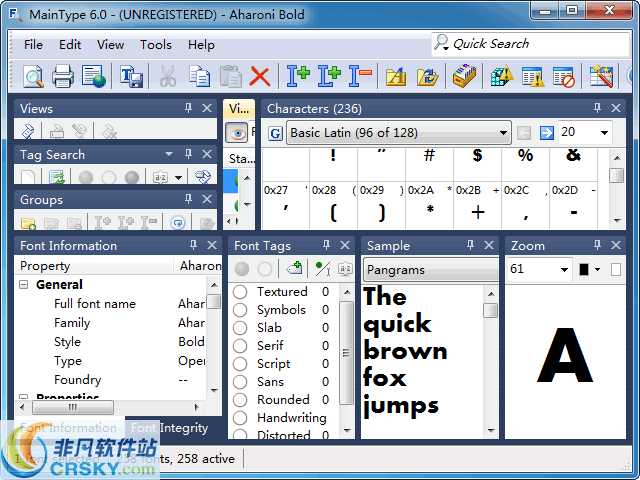The height and width of the screenshot is (480, 640).
Task: Open the Tools menu
Action: (x=156, y=44)
